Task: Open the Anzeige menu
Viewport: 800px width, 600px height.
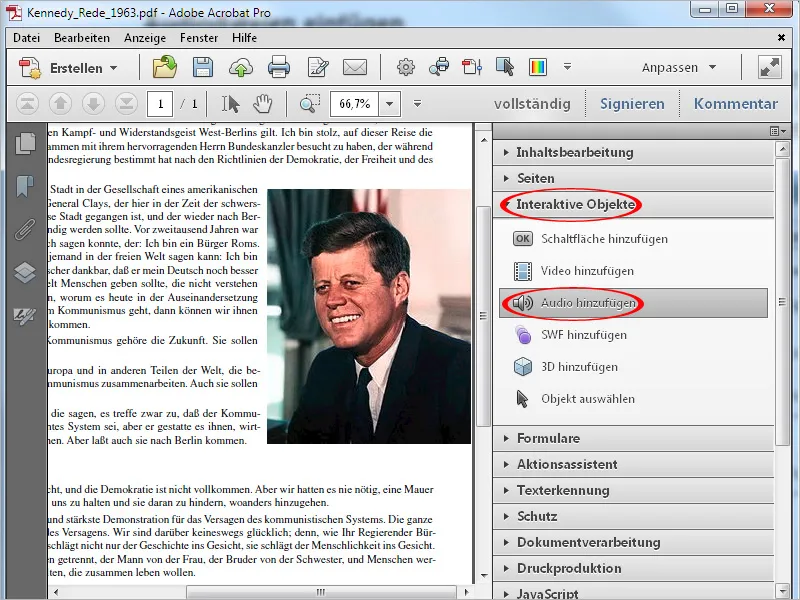Action: pos(145,38)
